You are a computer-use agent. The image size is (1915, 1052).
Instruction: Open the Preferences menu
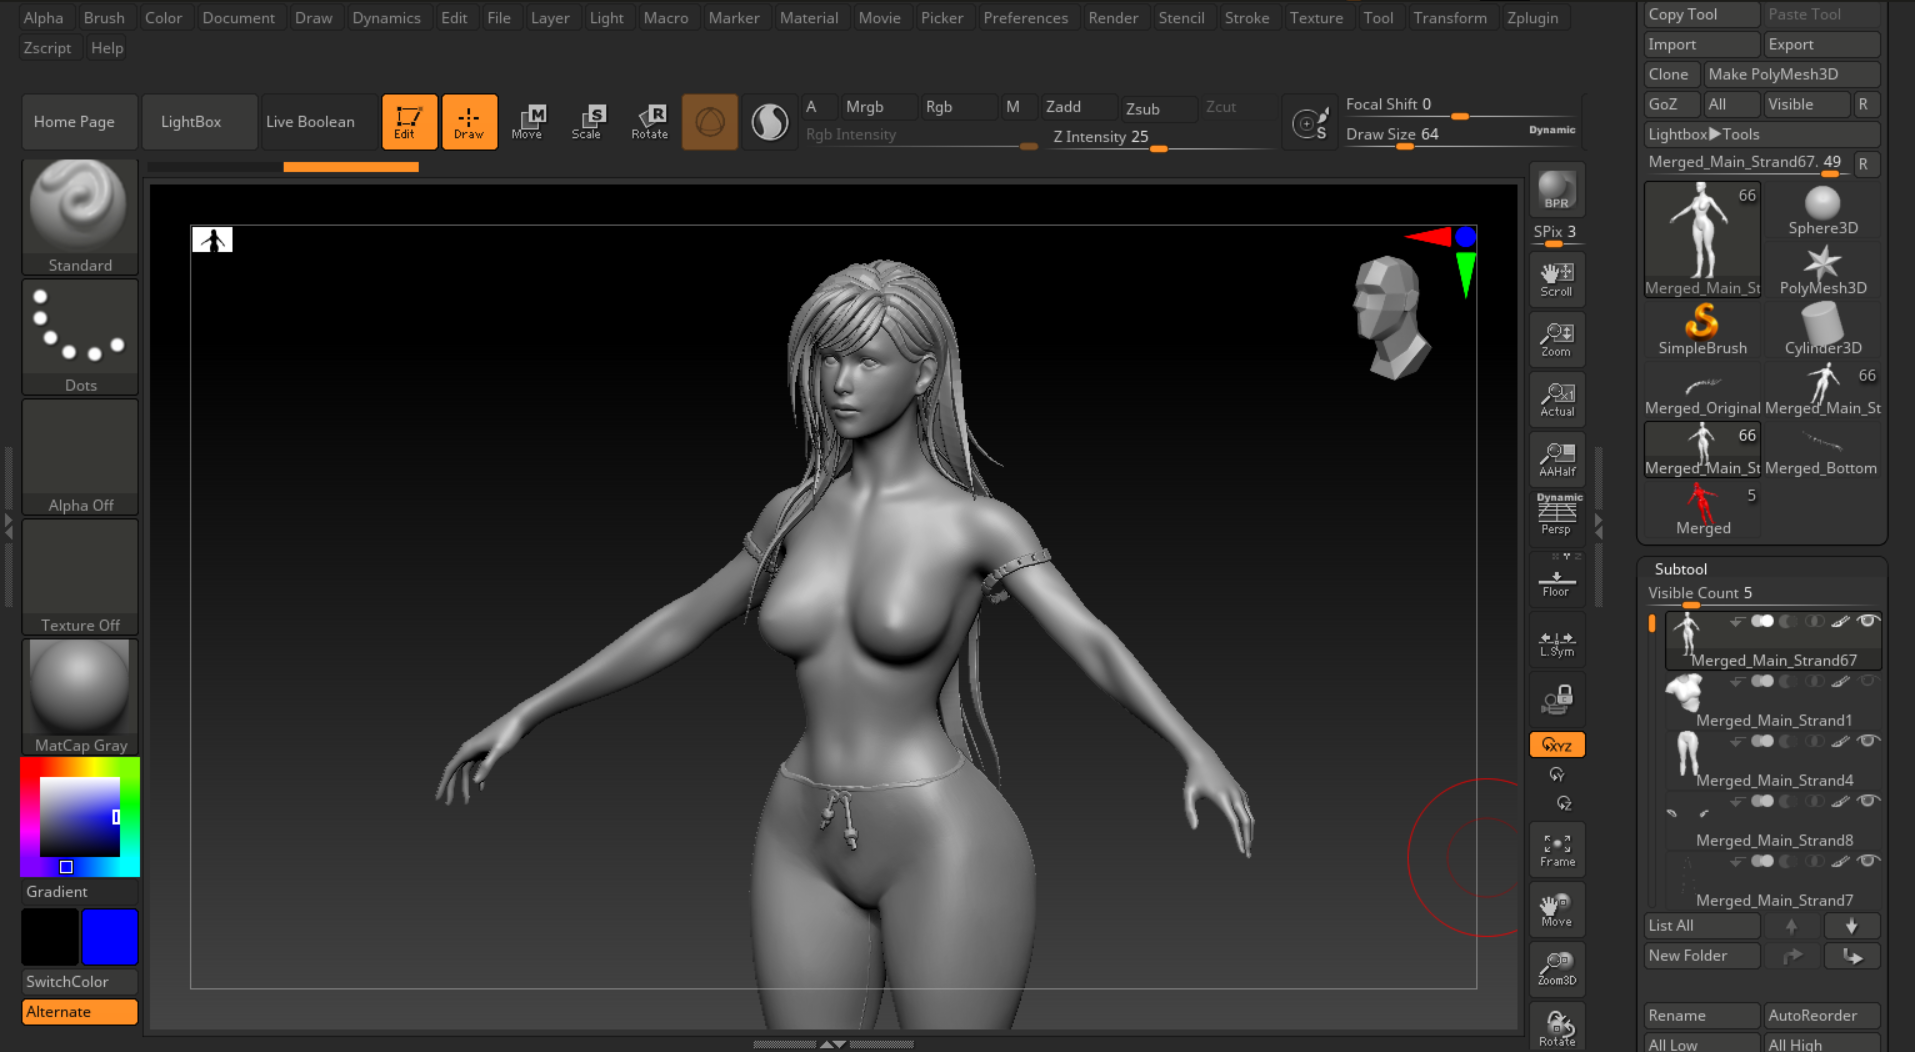tap(1025, 17)
